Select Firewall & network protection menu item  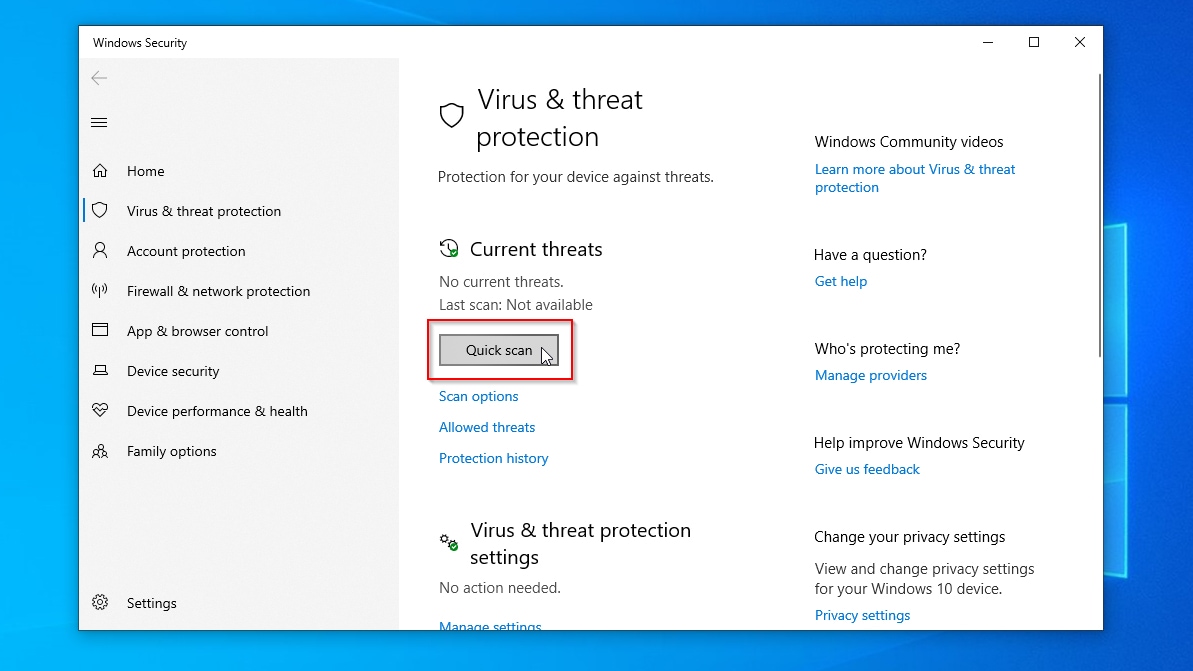tap(218, 291)
